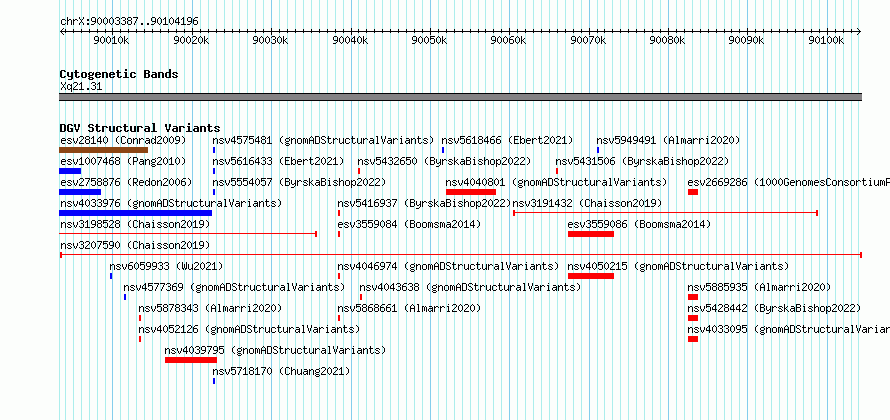The width and height of the screenshot is (890, 420).
Task: Select variant esv3559084 (Boomsma2014)
Action: pos(409,224)
